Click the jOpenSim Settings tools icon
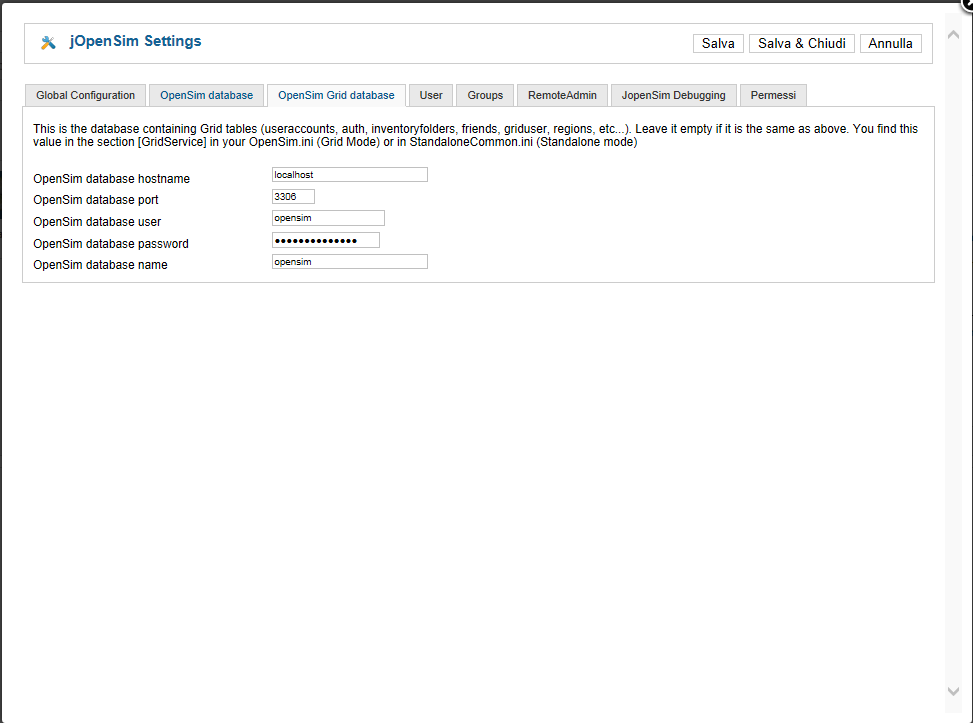 [x=48, y=42]
